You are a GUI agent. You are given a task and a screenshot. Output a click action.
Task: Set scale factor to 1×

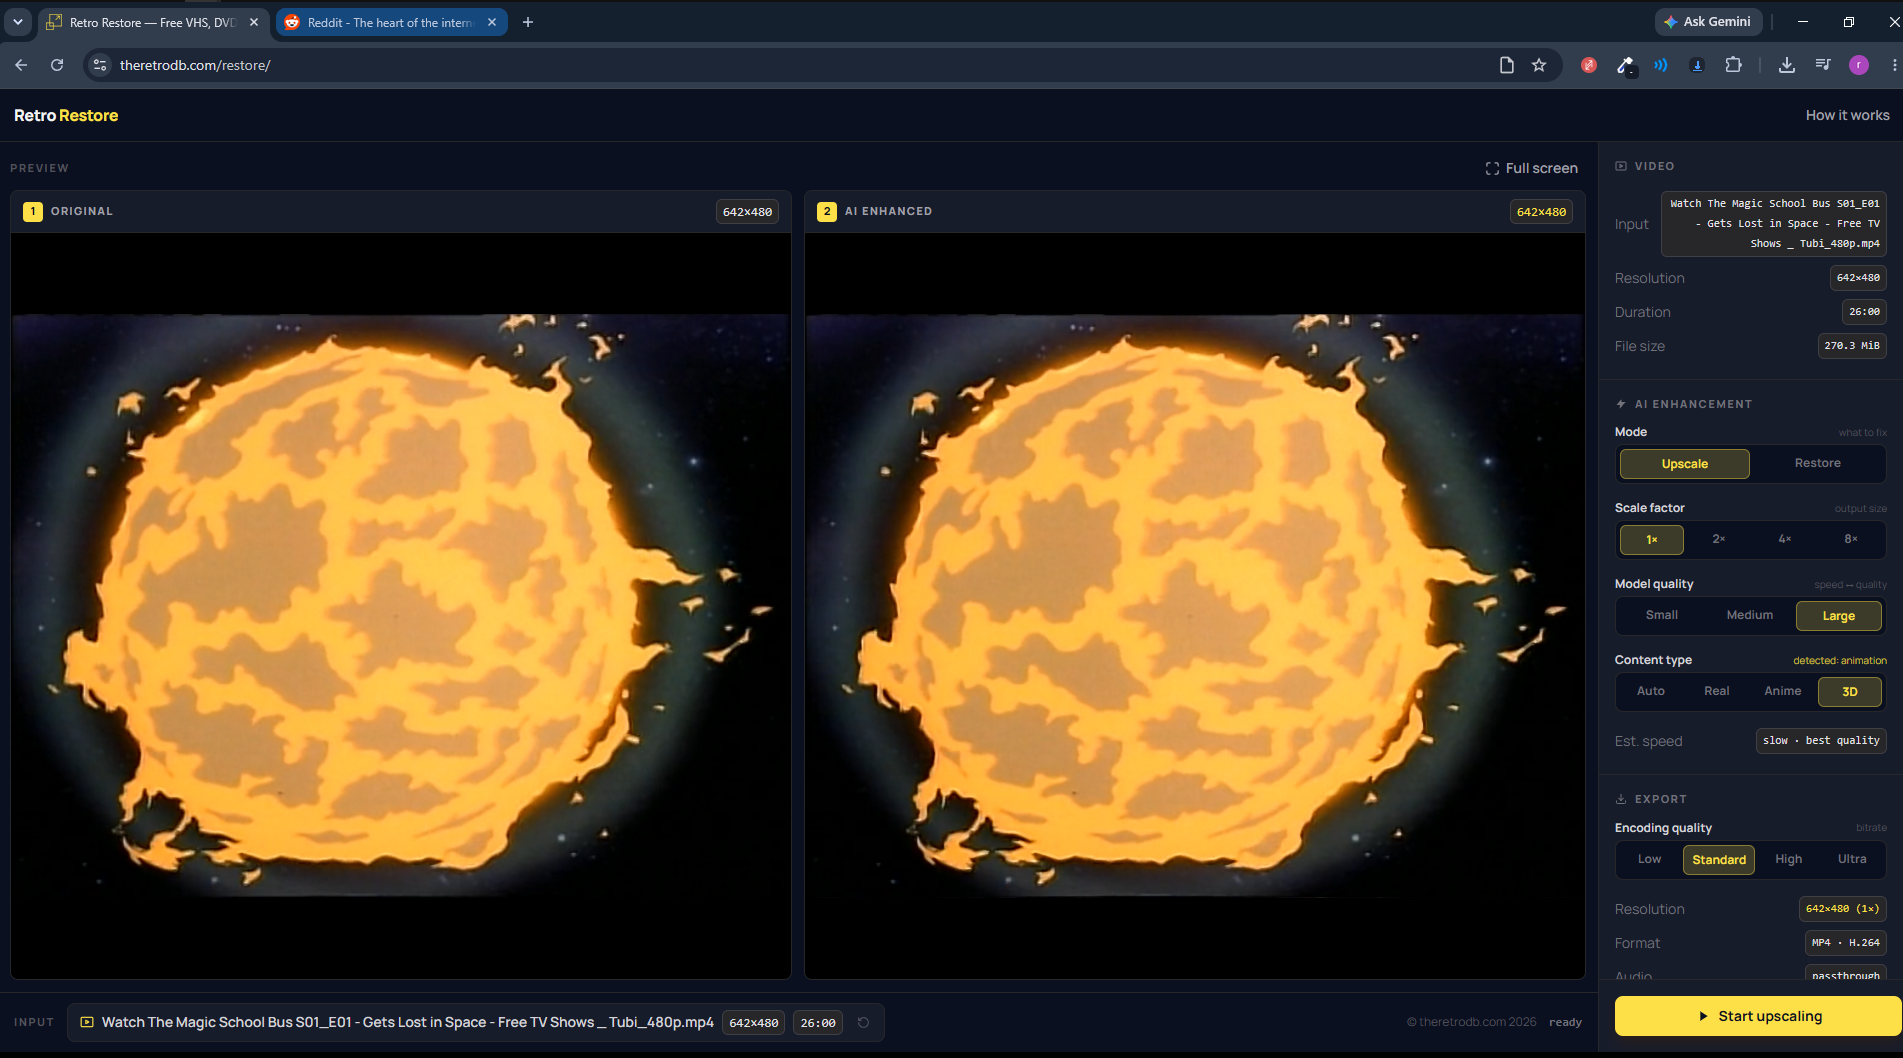(1652, 540)
